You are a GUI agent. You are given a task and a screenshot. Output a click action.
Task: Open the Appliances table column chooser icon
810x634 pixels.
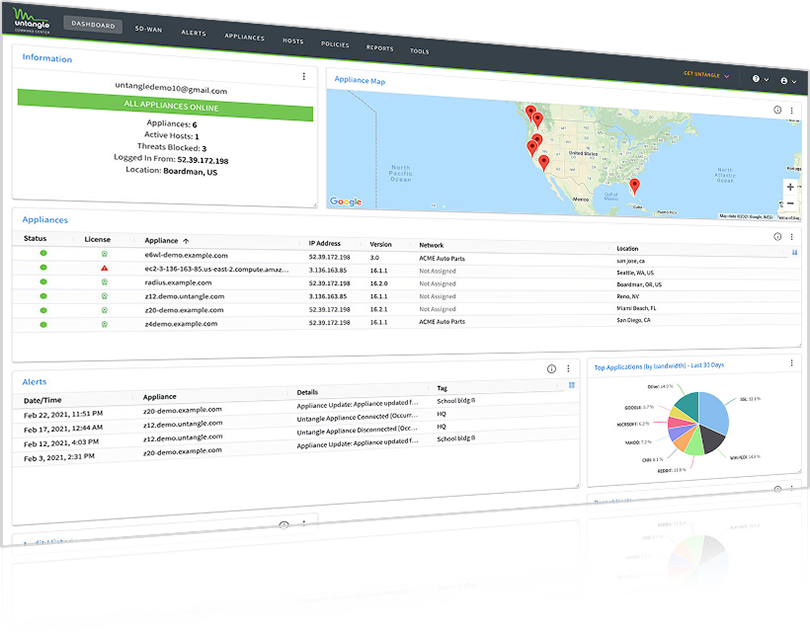(x=795, y=252)
